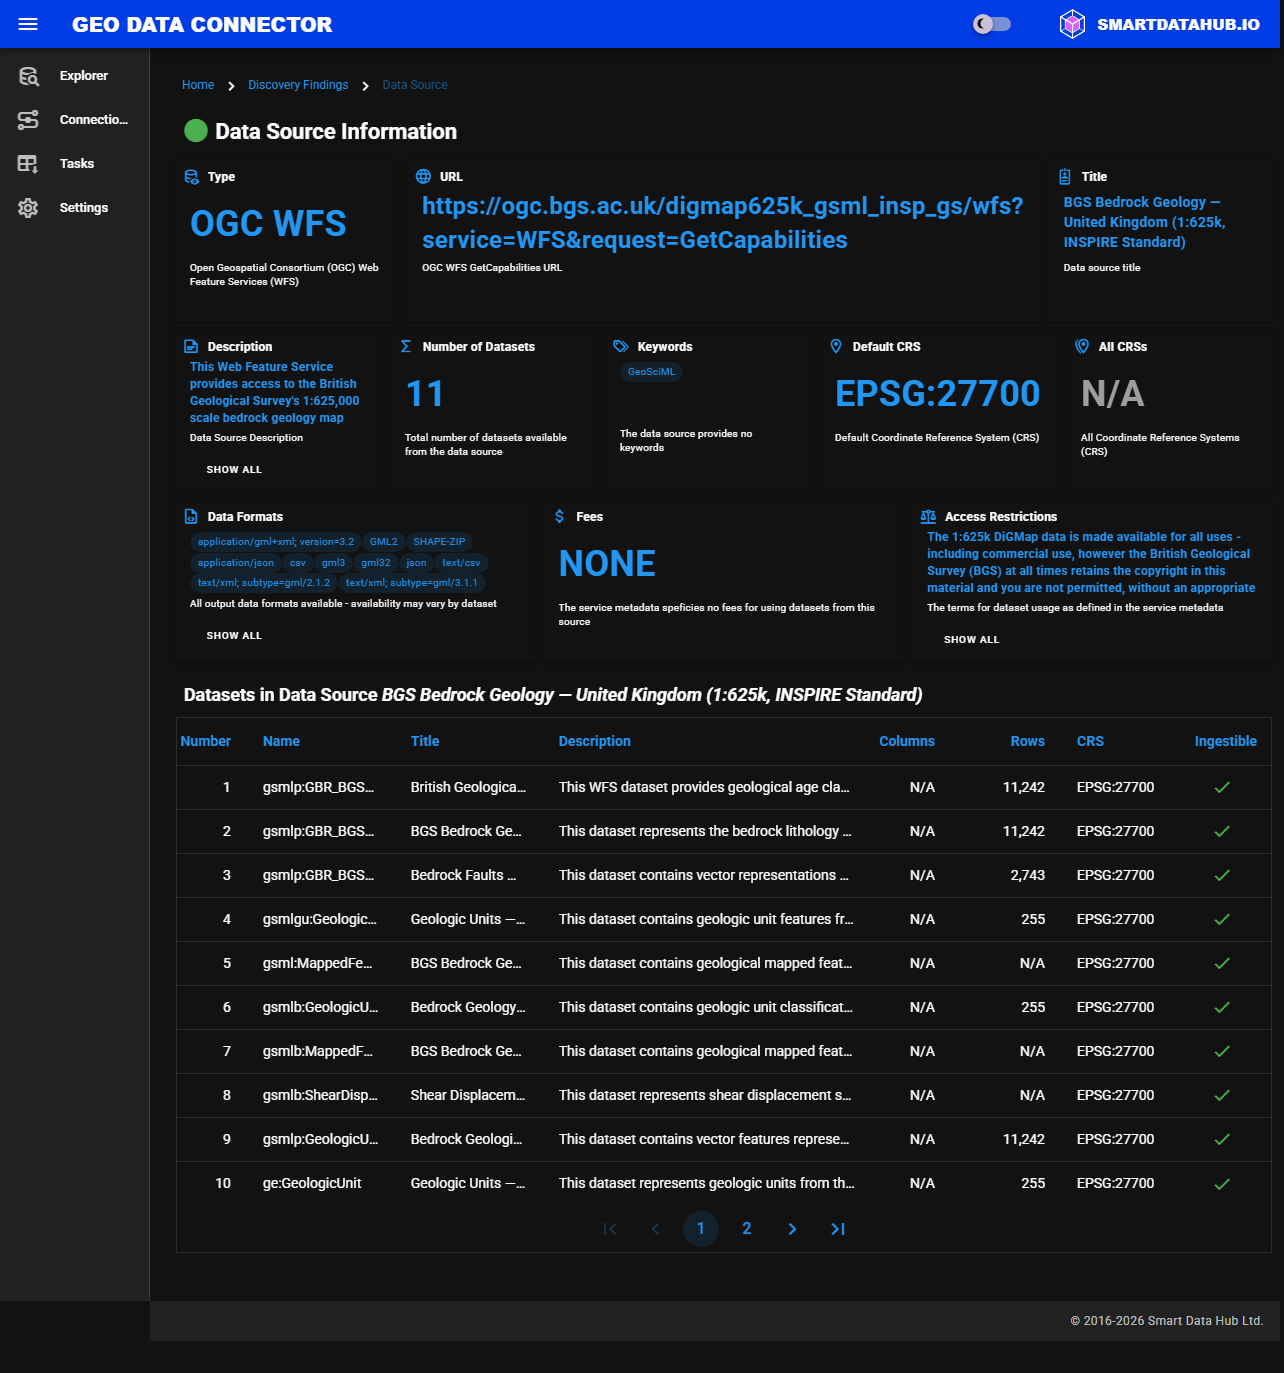
Task: Click the gsmlgu:Geologic... dataset name
Action: point(320,920)
